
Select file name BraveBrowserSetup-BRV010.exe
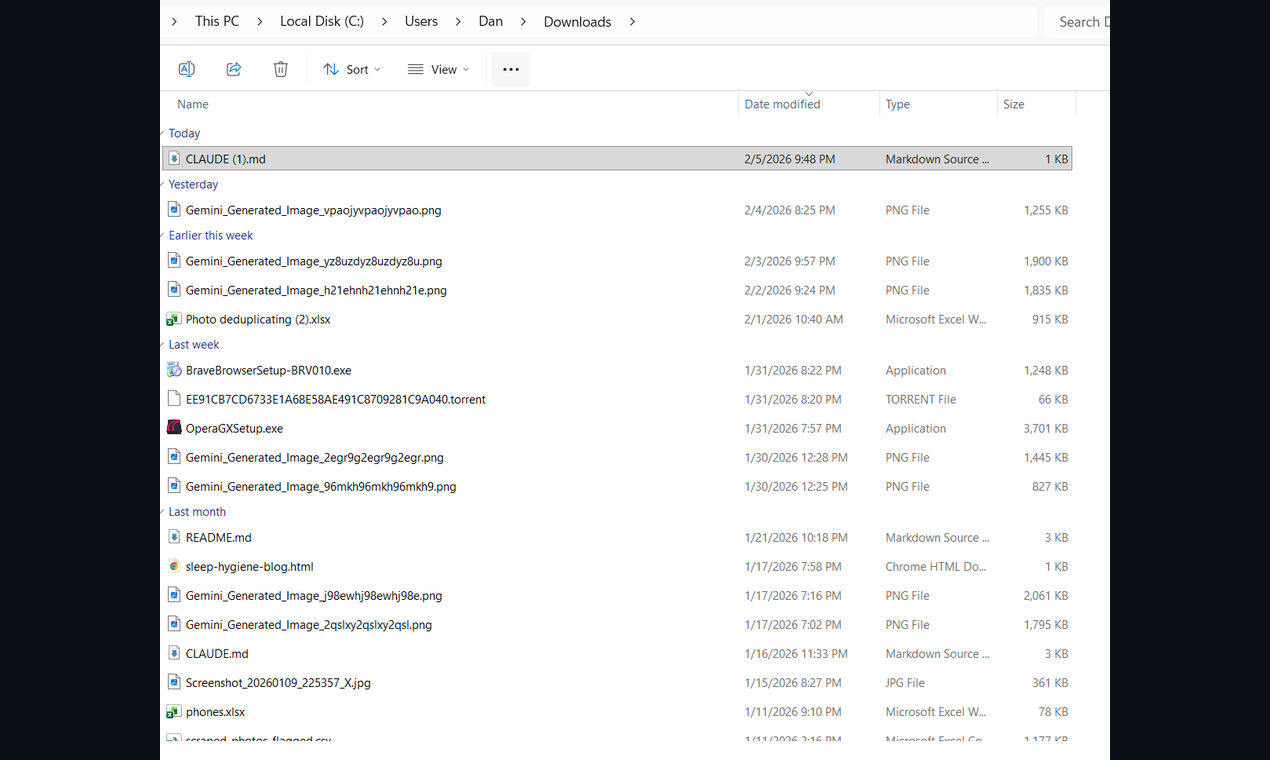coord(268,370)
